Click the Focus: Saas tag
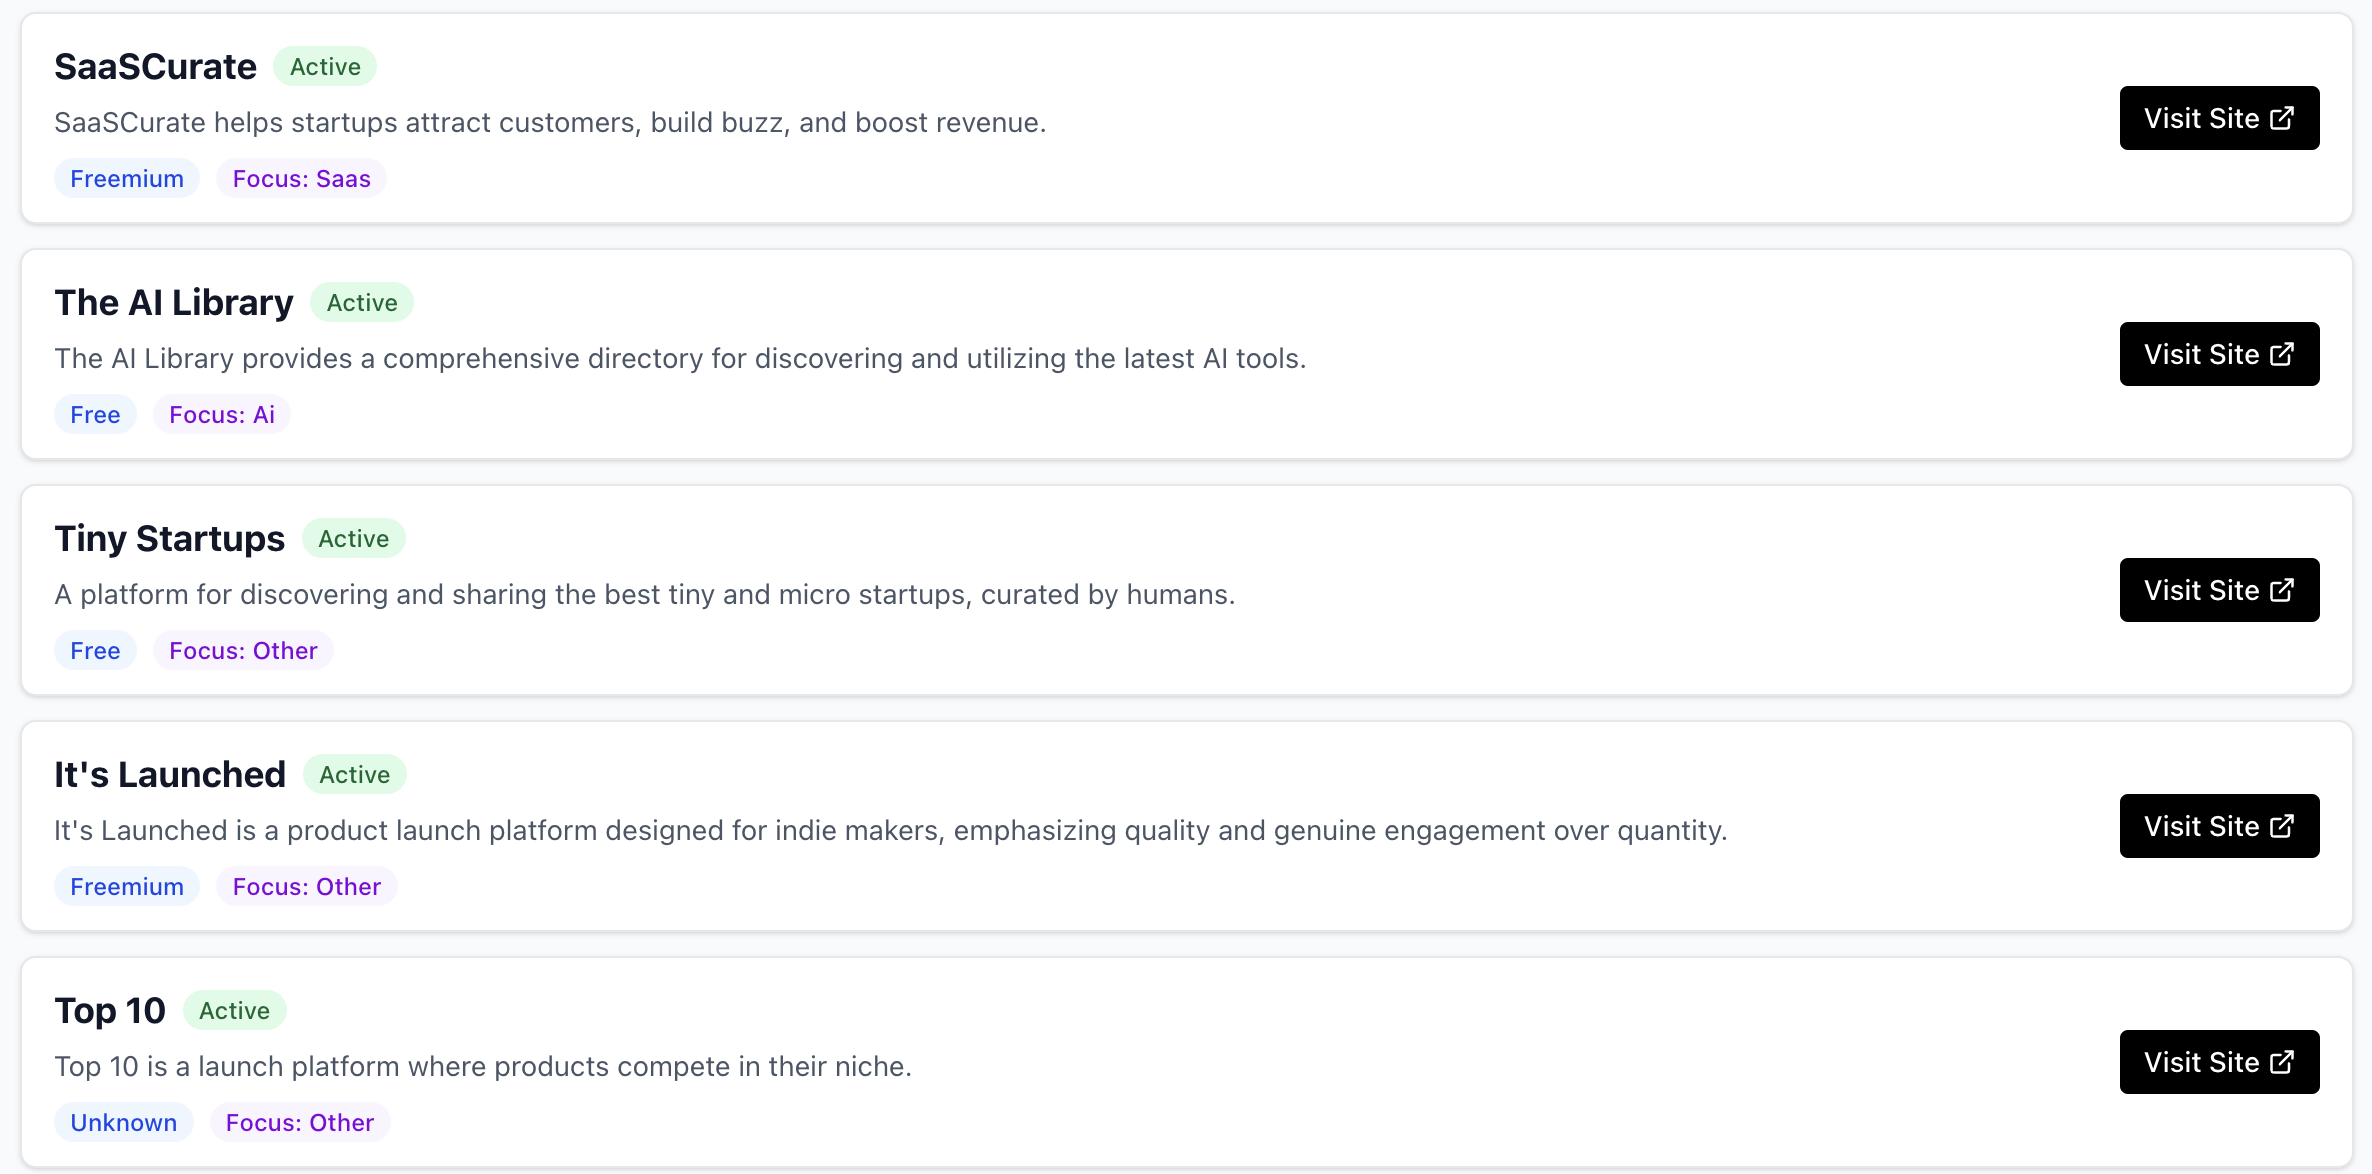The height and width of the screenshot is (1174, 2372). click(x=302, y=179)
